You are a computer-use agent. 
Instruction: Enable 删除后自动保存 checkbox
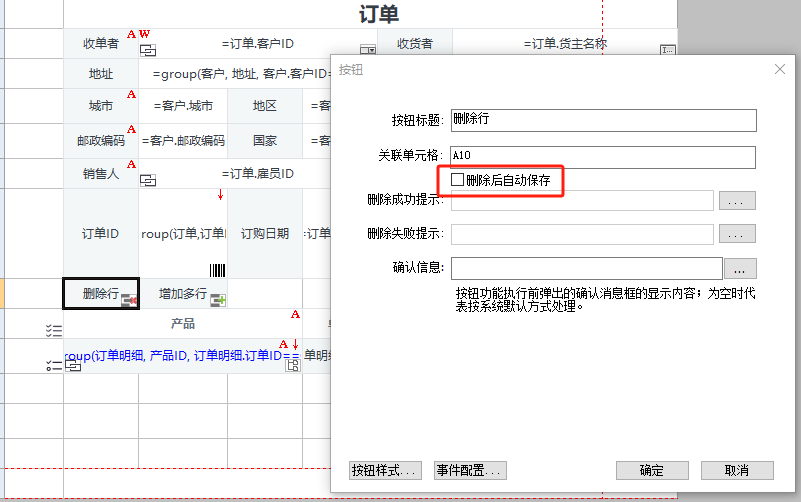tap(458, 180)
